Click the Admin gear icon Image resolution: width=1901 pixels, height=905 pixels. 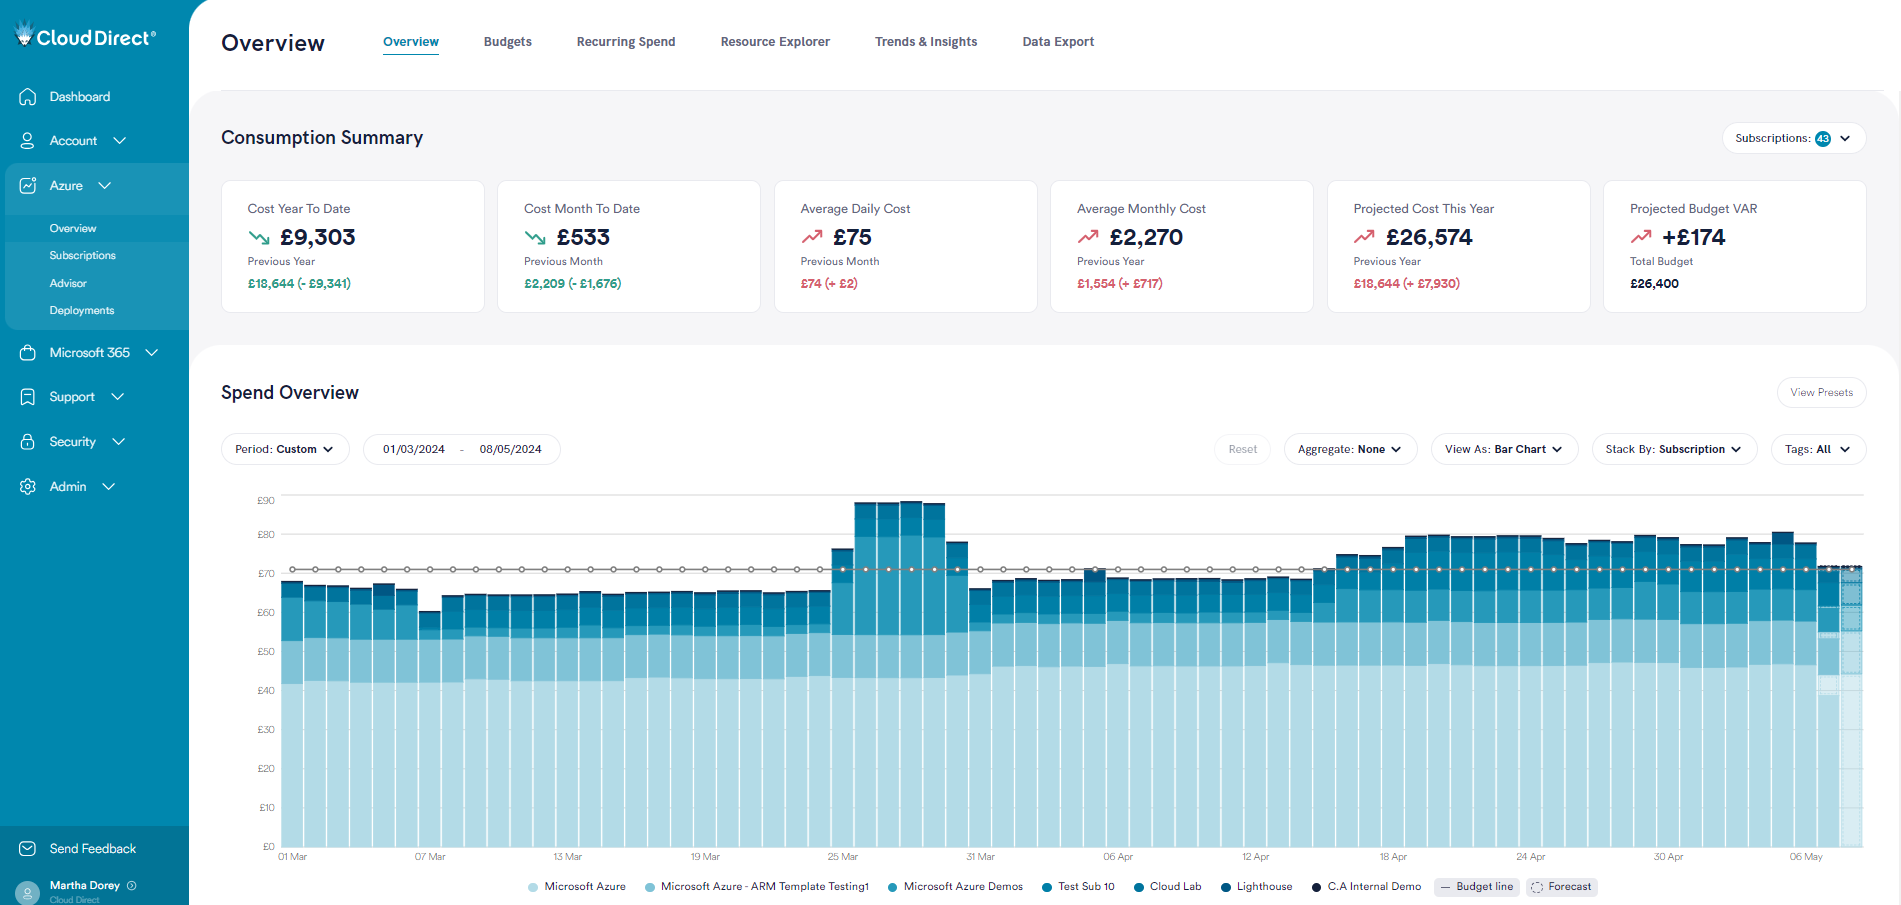click(28, 487)
